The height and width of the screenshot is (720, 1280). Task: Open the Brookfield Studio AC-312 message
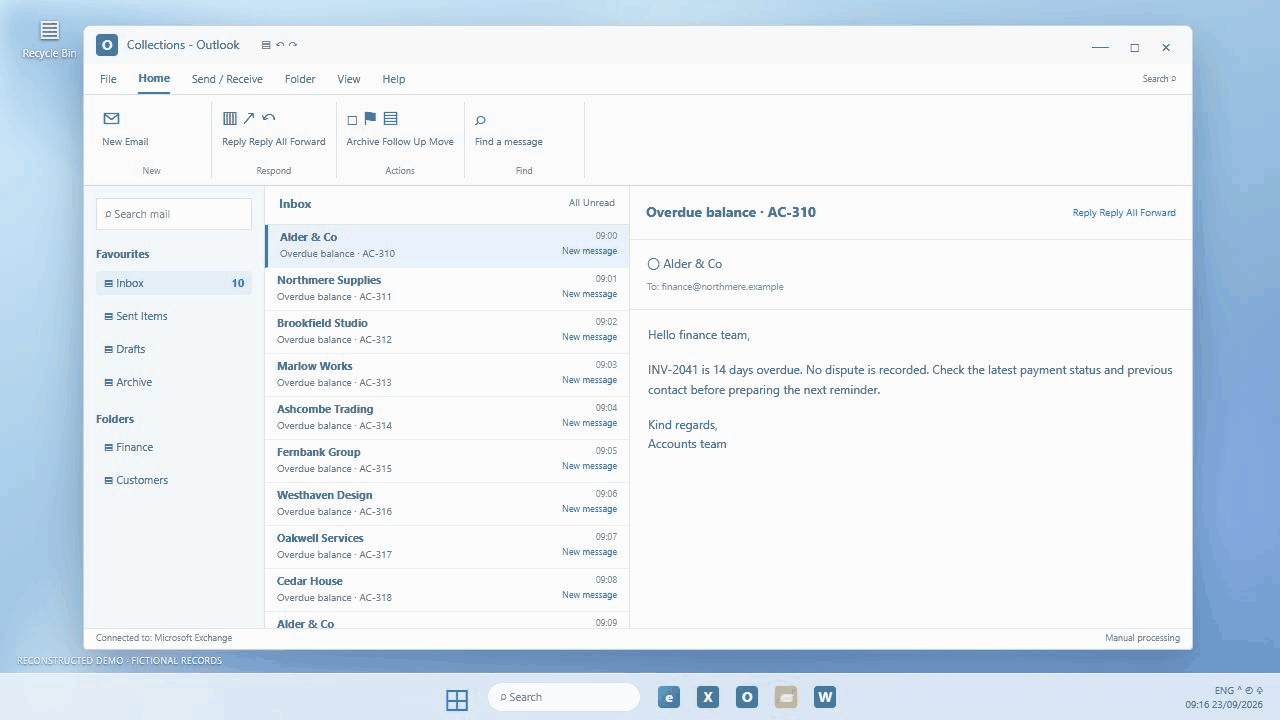coord(447,332)
